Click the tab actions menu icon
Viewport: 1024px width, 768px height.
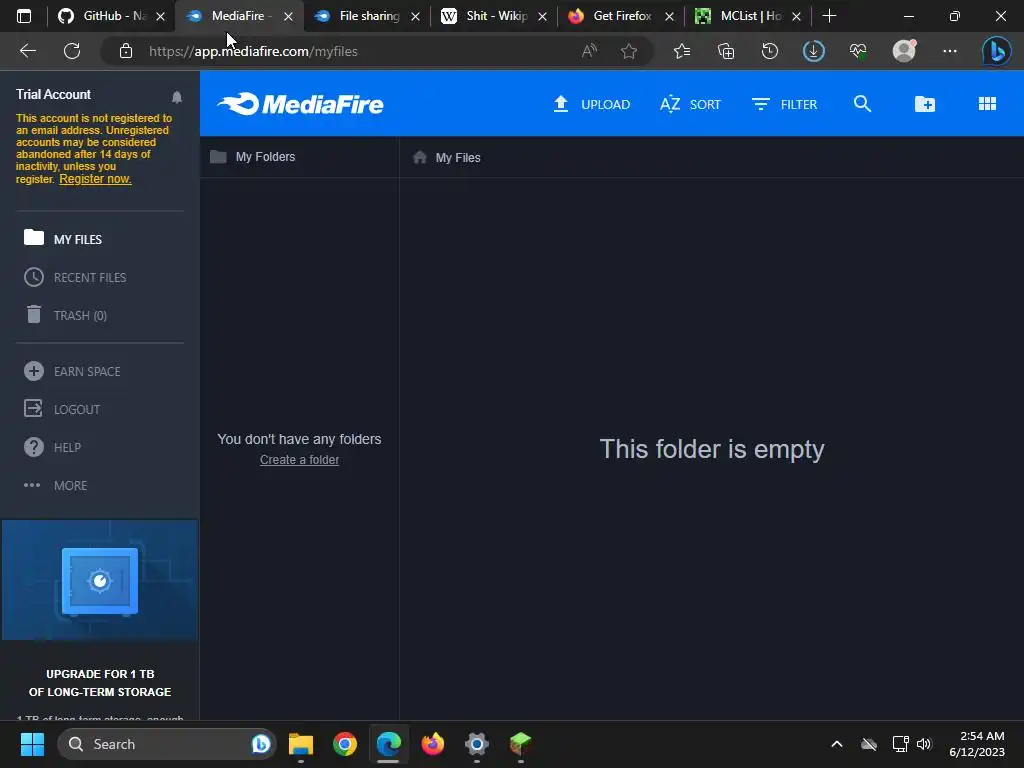point(24,16)
